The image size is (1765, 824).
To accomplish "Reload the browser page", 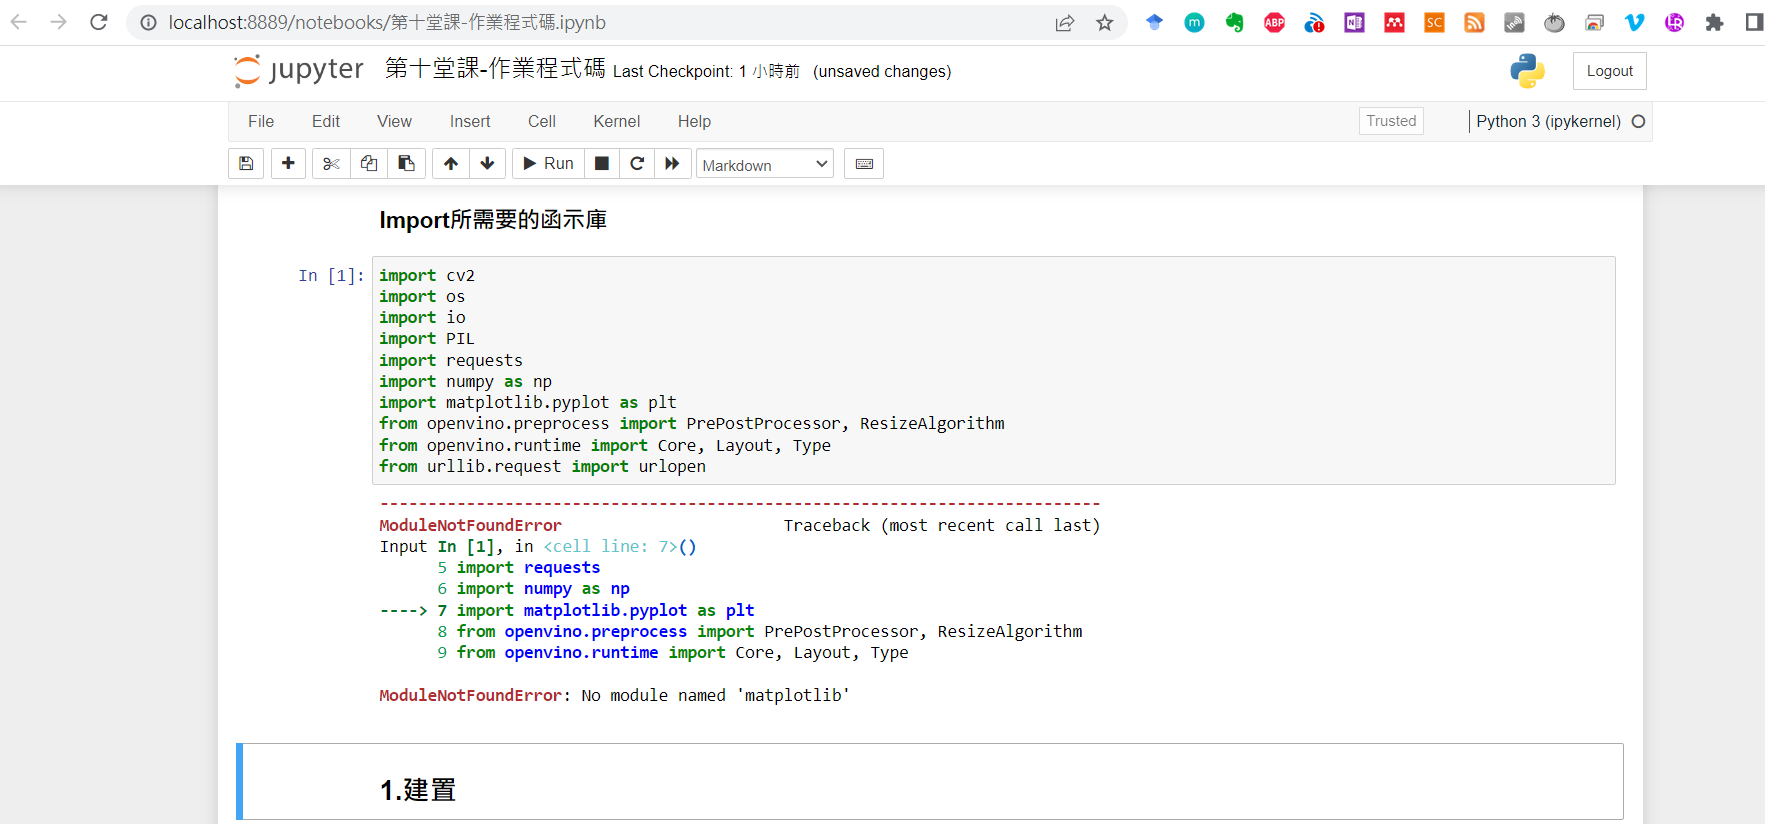I will click(x=99, y=22).
